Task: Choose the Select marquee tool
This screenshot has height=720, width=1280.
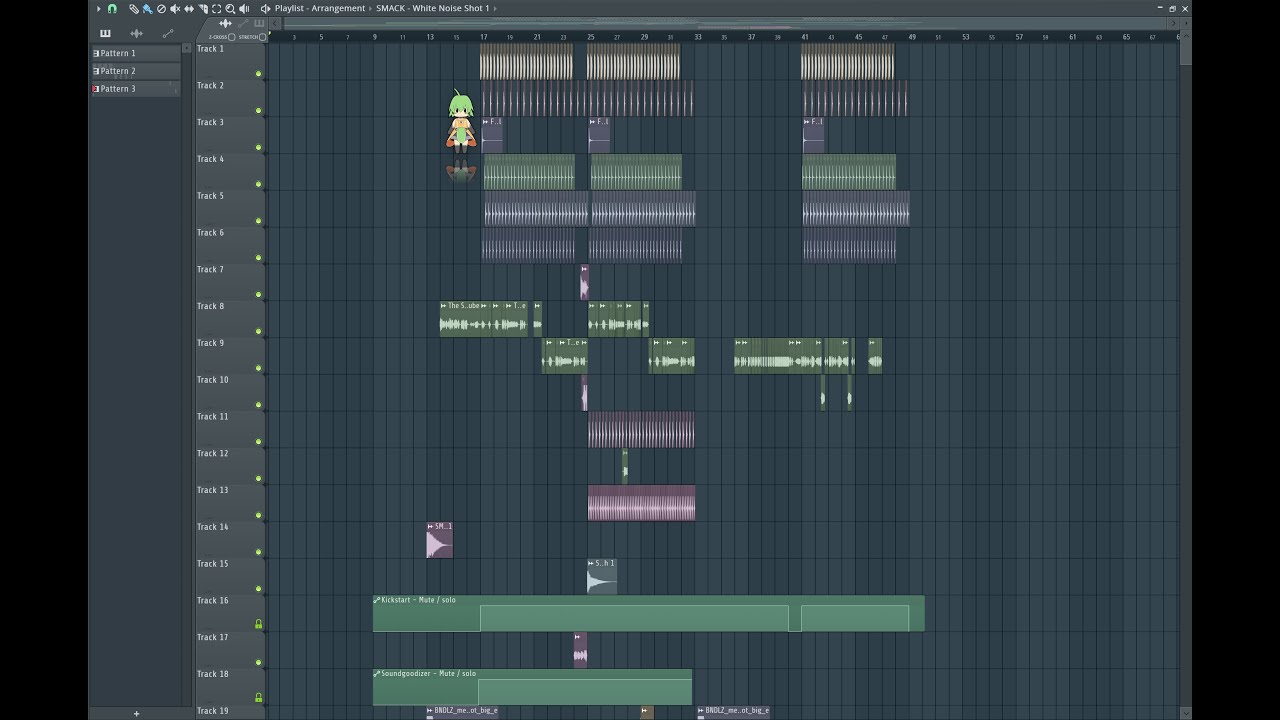Action: [x=216, y=9]
